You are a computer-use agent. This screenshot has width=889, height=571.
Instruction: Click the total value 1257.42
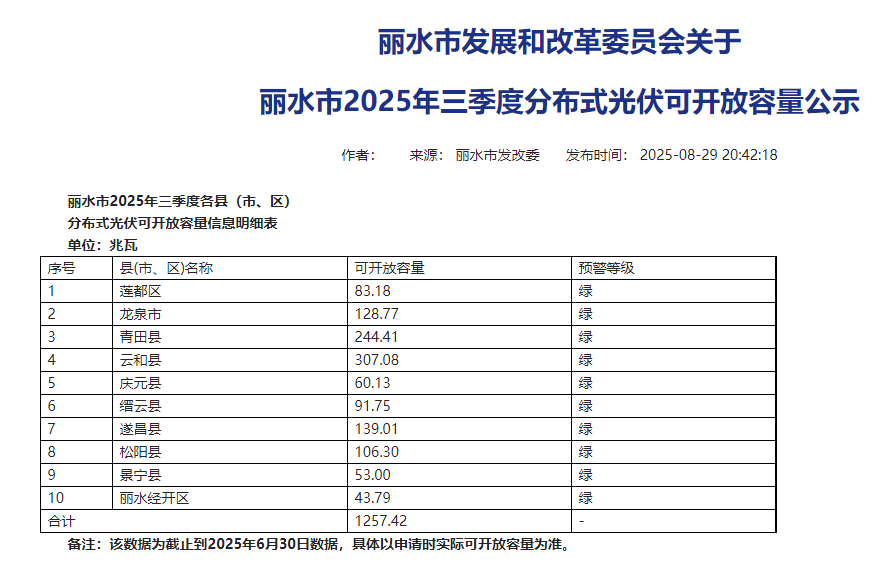[381, 521]
